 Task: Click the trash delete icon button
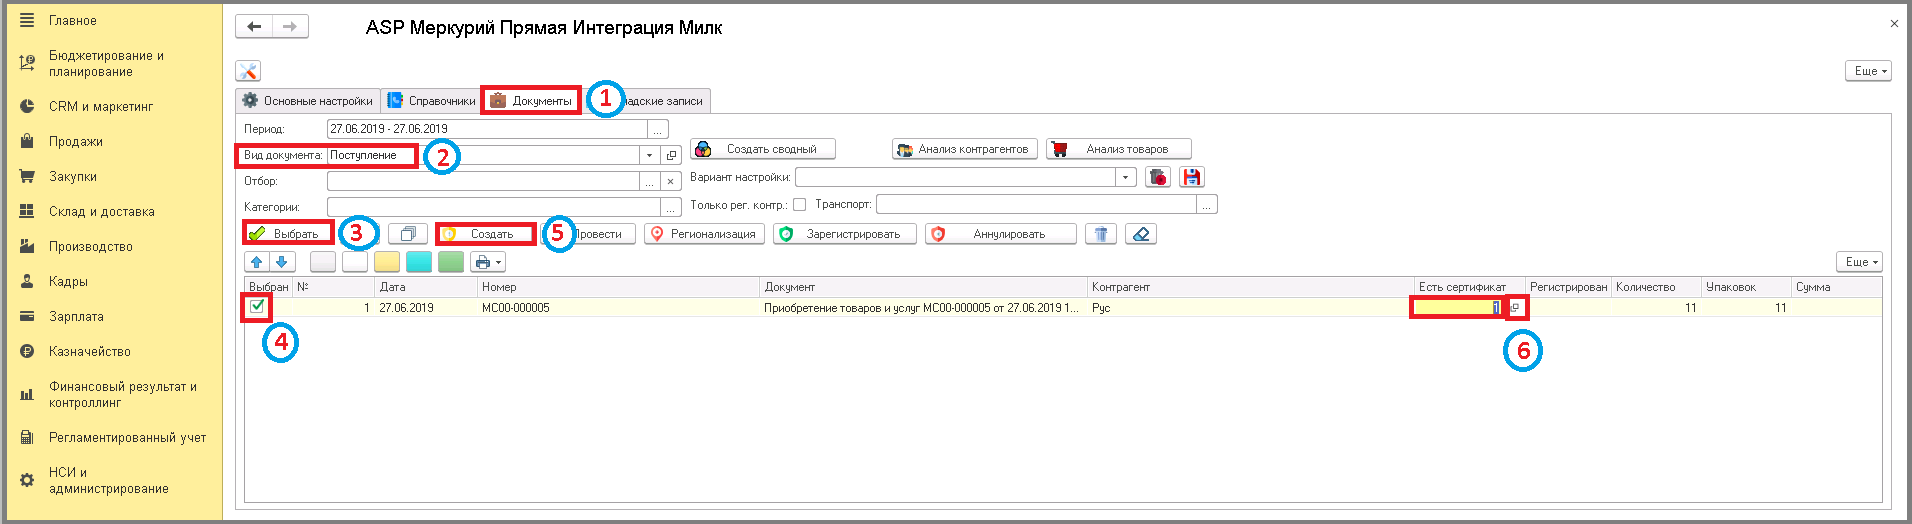pos(1101,234)
